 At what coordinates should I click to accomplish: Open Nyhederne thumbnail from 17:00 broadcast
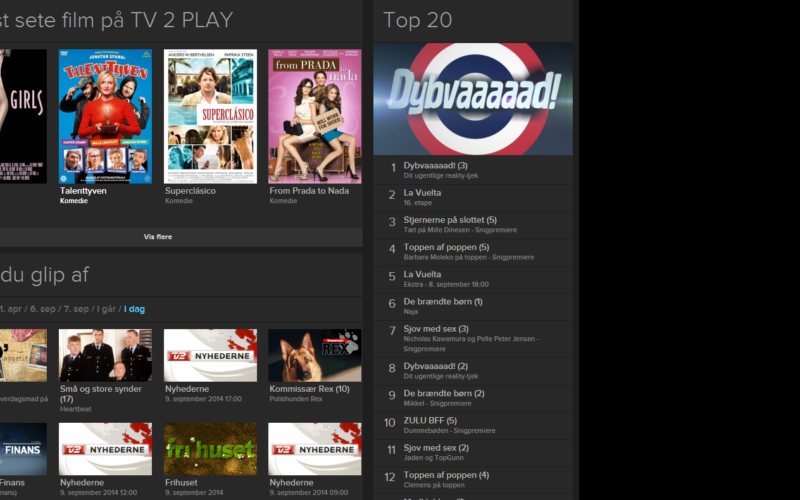tap(210, 355)
